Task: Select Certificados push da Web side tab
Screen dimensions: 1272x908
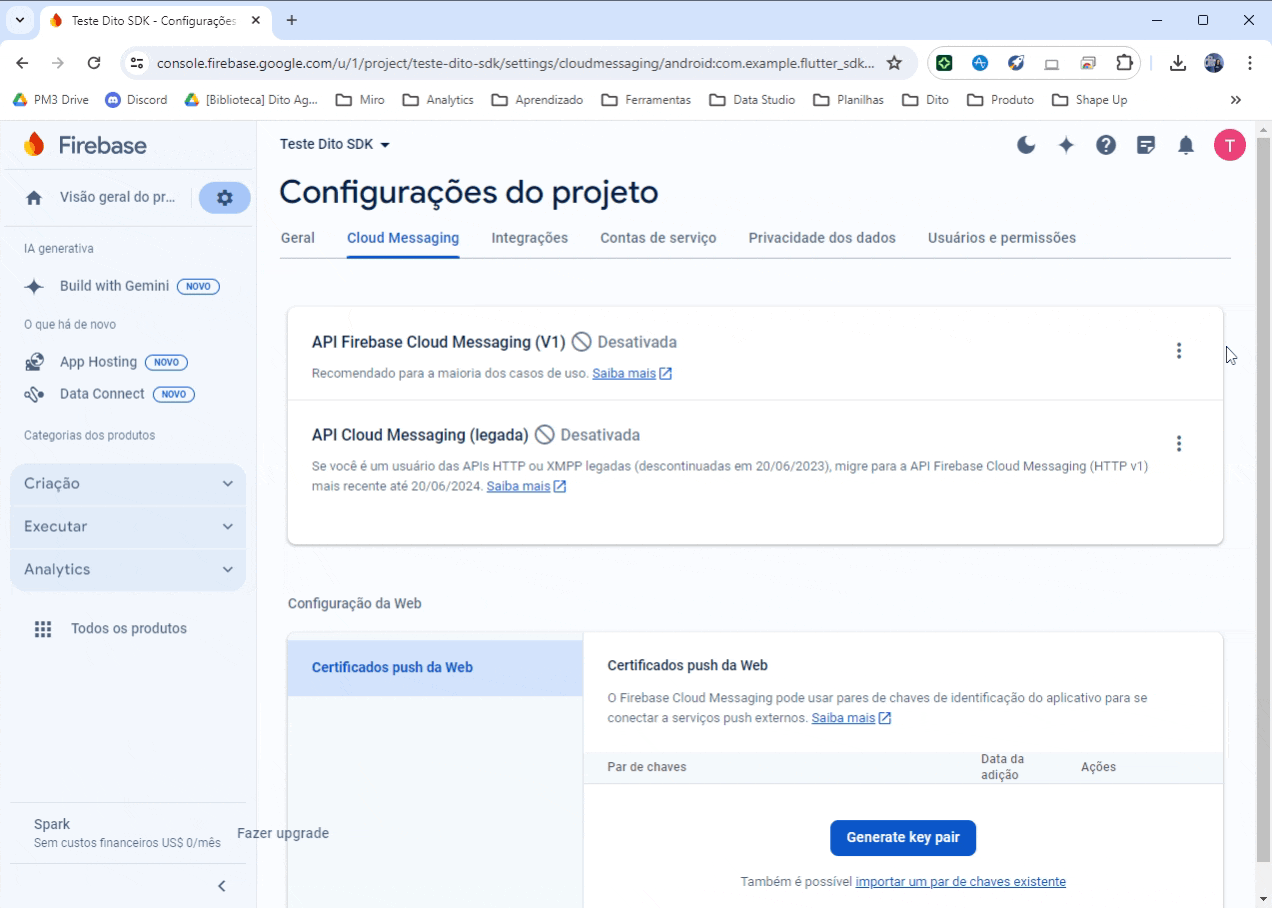Action: (435, 668)
